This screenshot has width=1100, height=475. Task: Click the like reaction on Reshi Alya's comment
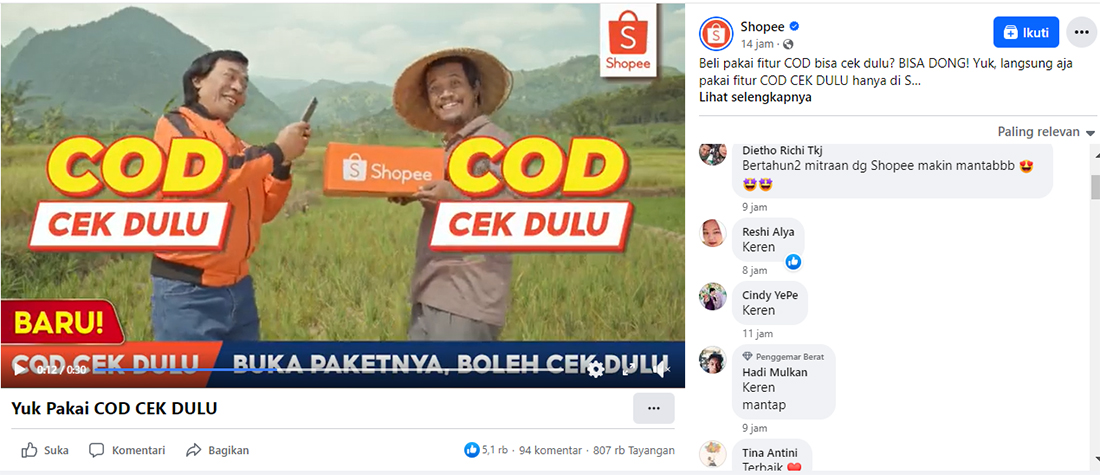(x=793, y=262)
